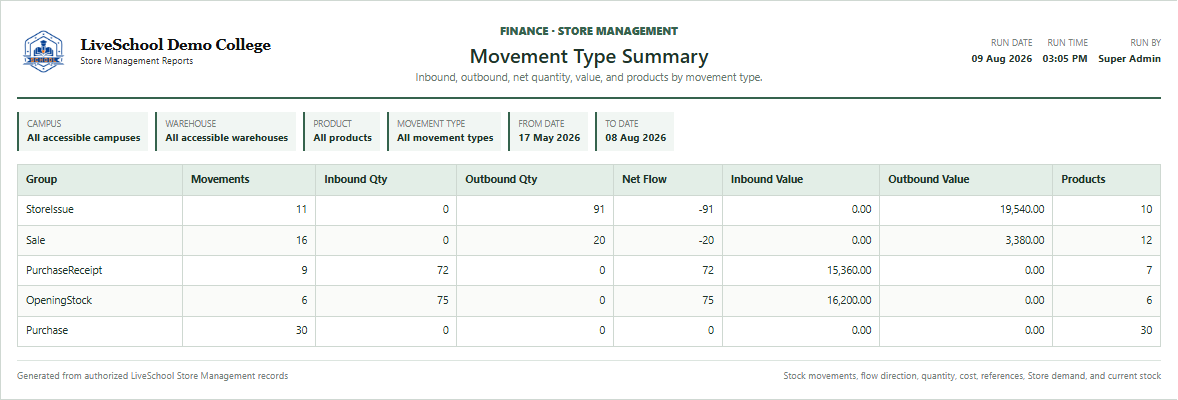Select the To Date 08 Aug 2026

click(x=636, y=132)
